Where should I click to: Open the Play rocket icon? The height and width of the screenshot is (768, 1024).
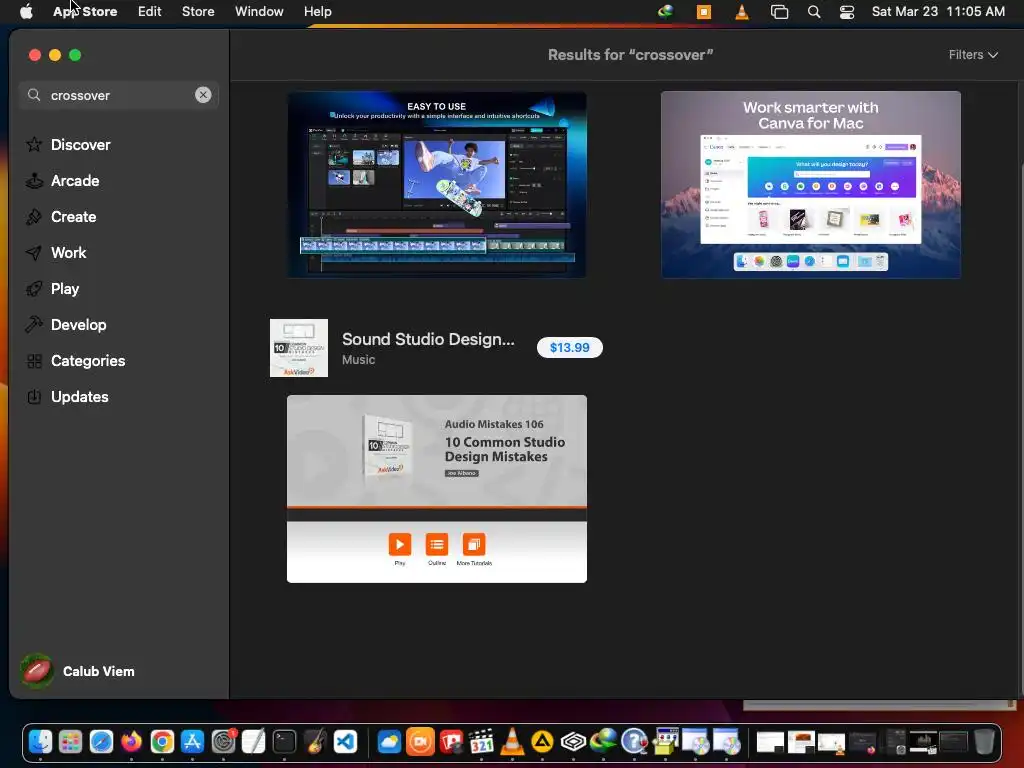pos(34,288)
